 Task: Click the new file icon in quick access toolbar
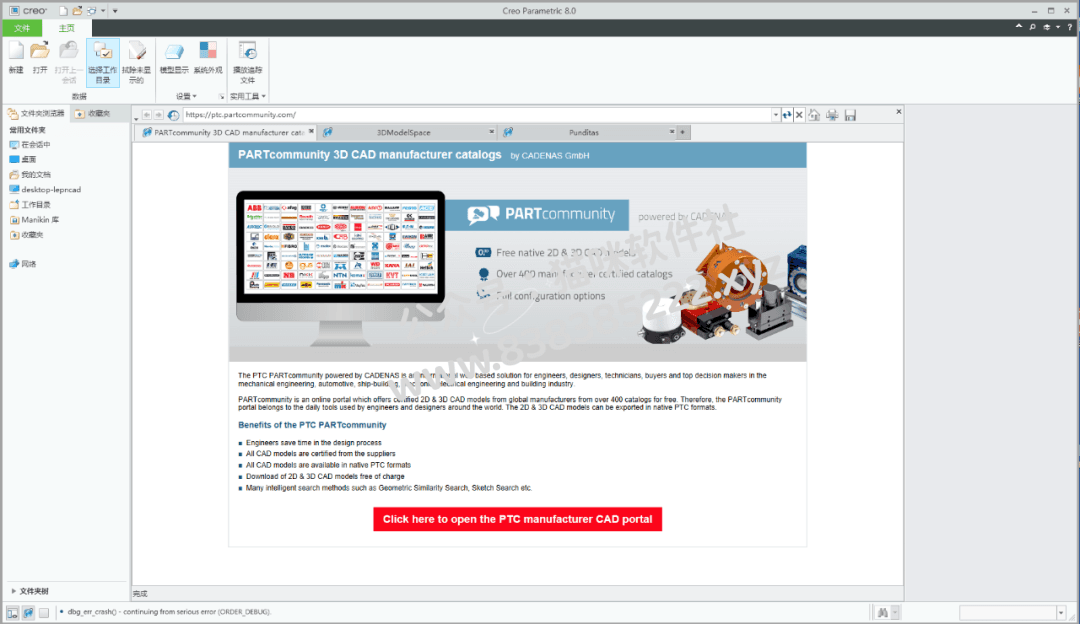(63, 11)
